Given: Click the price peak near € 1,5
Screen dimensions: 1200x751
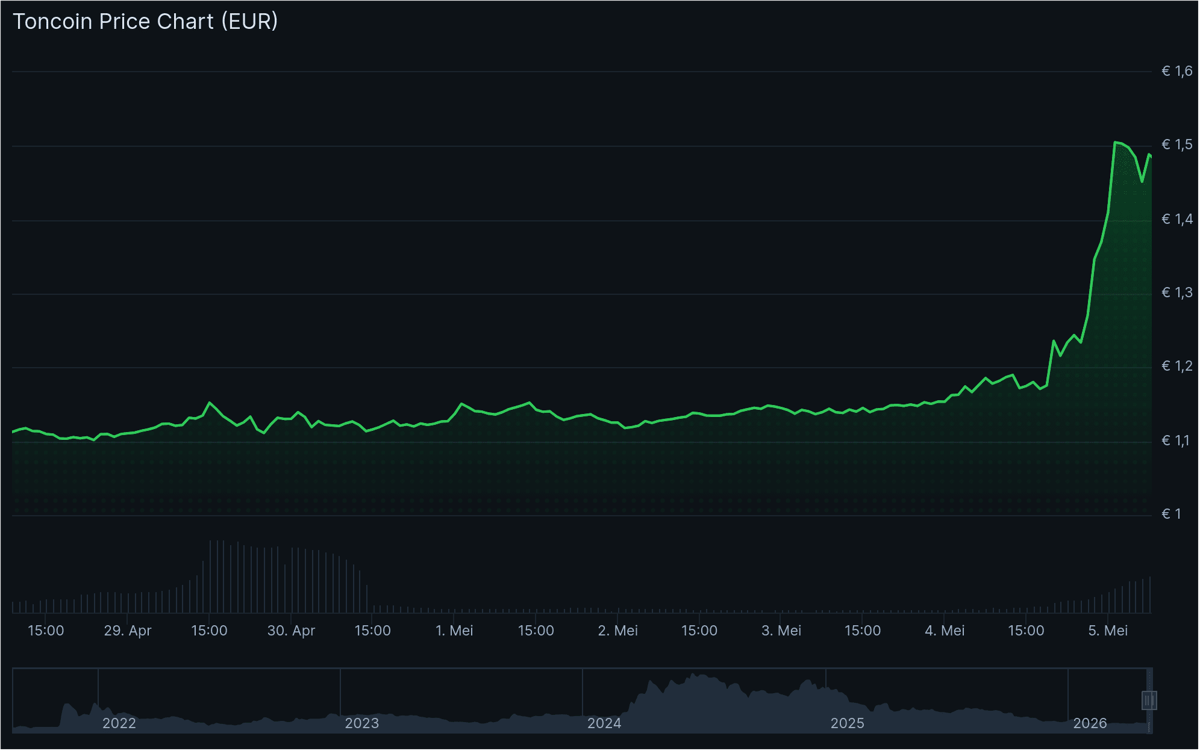Looking at the screenshot, I should pos(1116,143).
